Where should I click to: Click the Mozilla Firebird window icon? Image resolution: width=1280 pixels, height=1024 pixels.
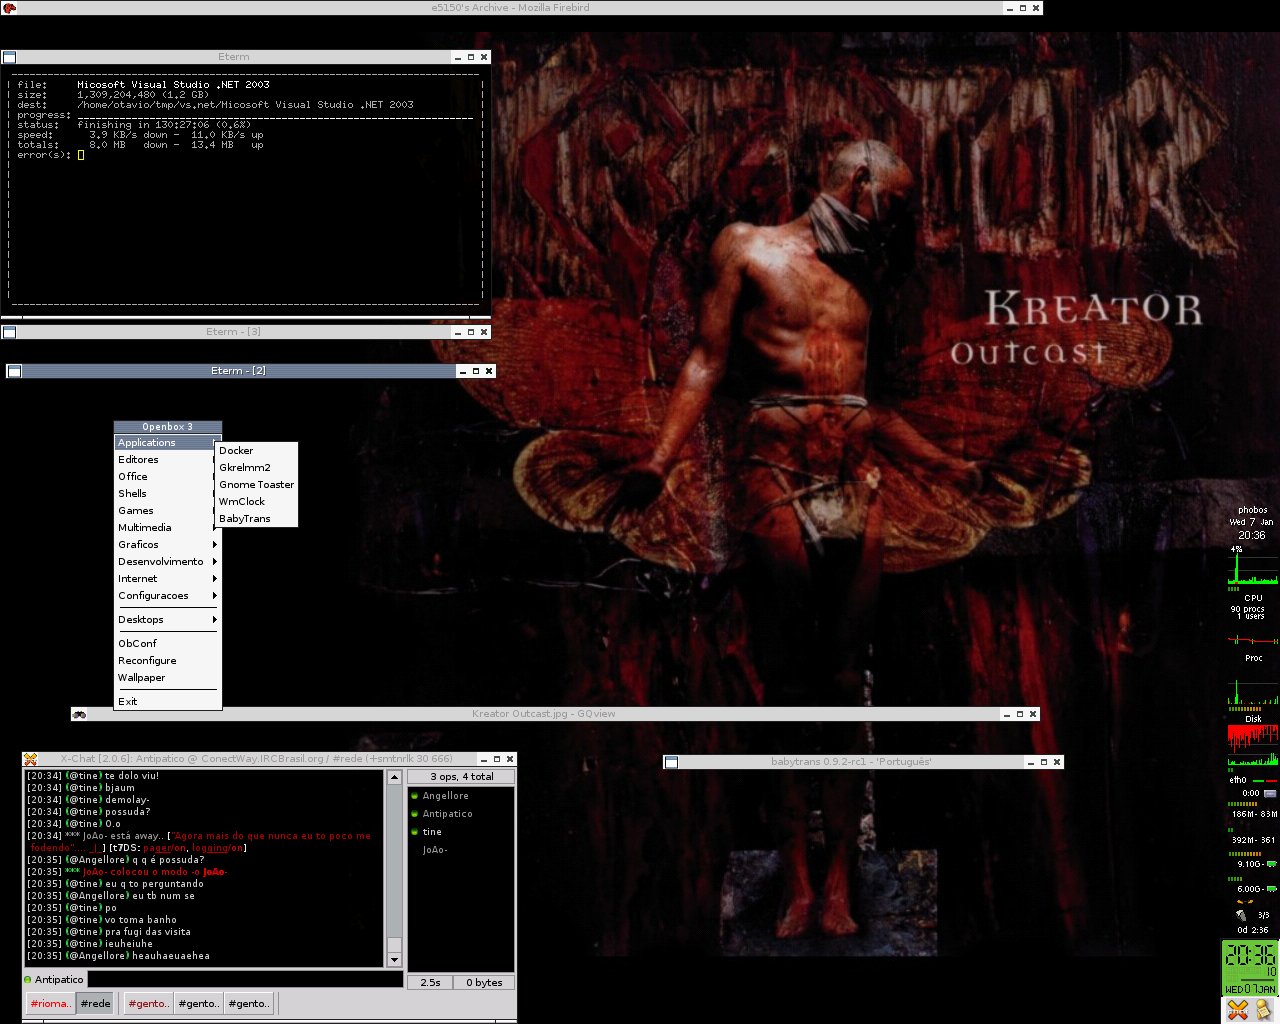[9, 7]
